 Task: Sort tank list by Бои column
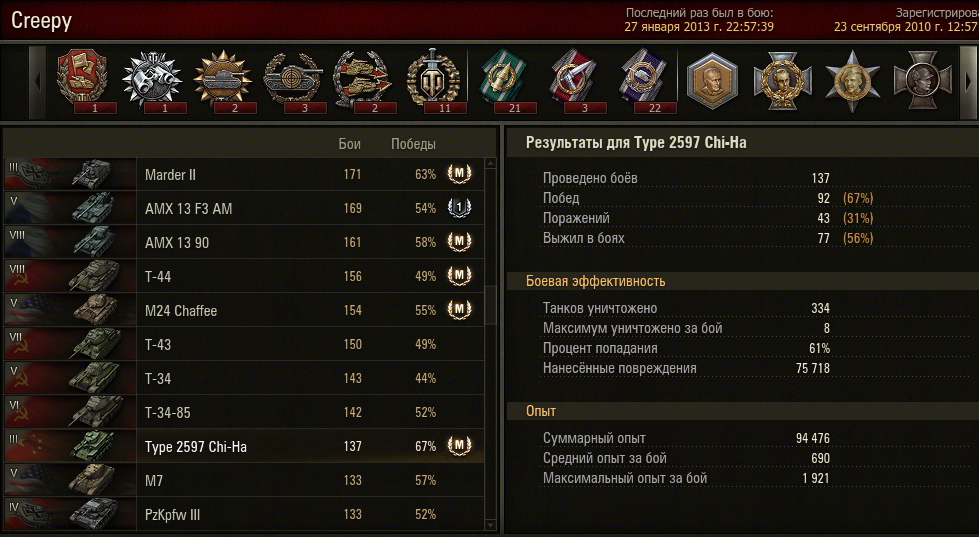(x=350, y=144)
